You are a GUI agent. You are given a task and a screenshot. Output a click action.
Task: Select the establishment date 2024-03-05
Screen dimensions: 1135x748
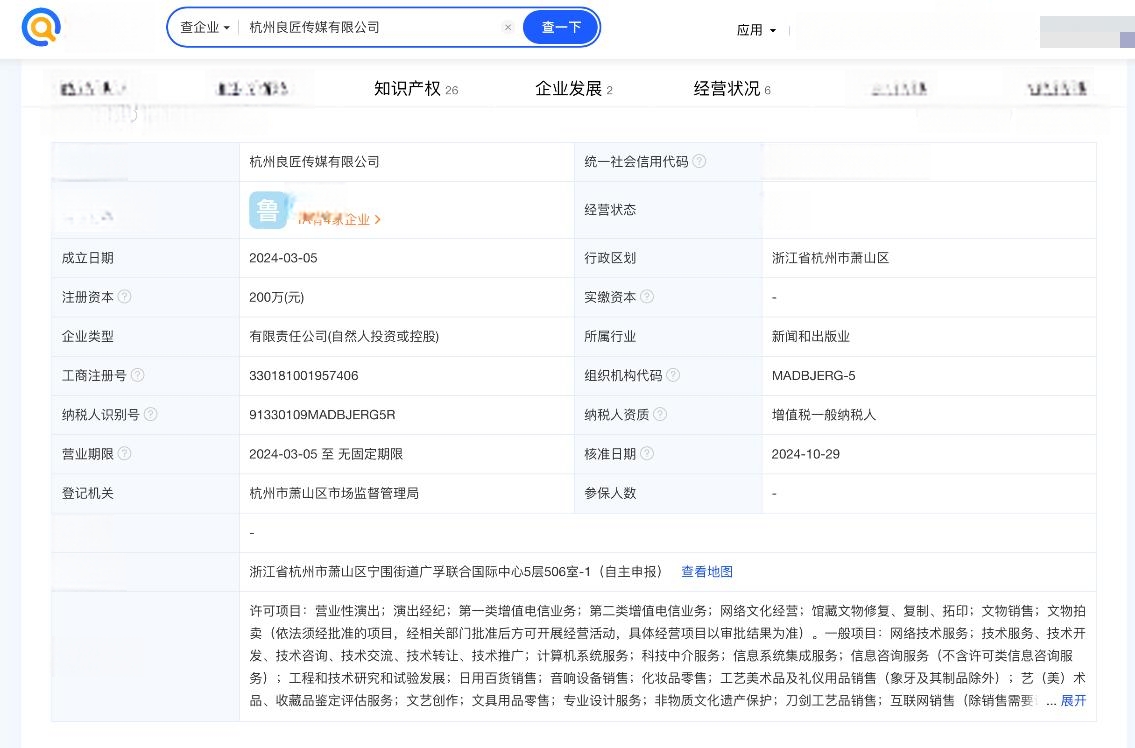(x=283, y=258)
